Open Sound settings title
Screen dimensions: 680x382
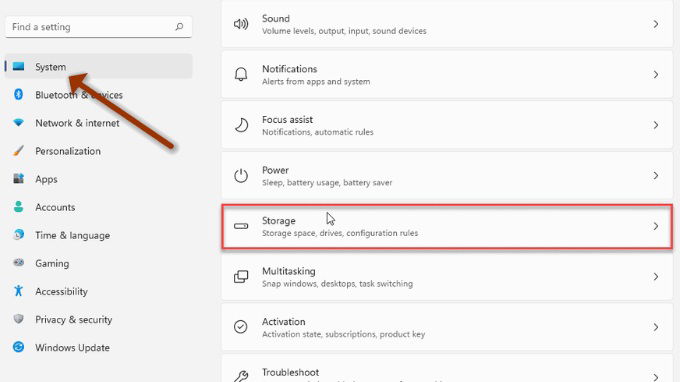click(276, 19)
